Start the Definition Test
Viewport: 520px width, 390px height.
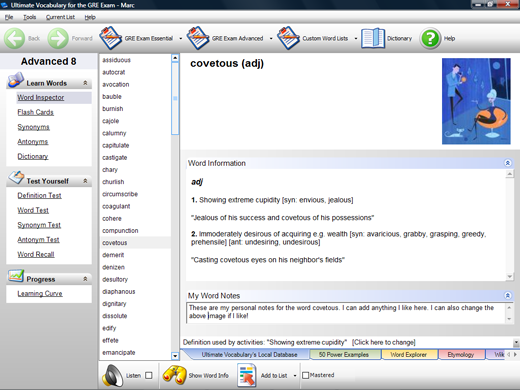click(39, 196)
